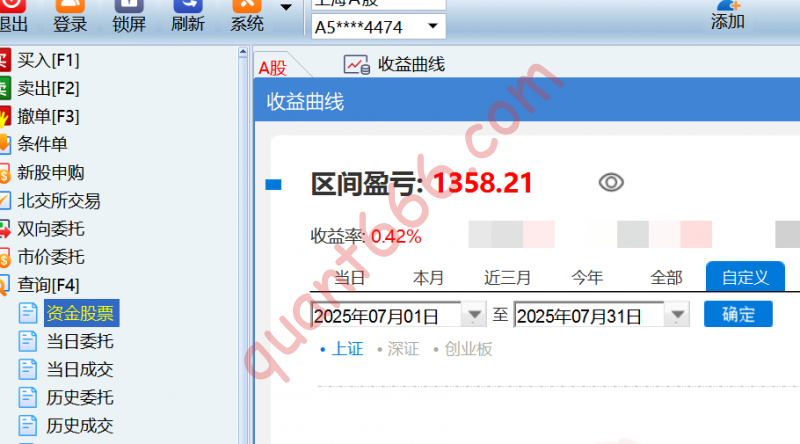Select the 今年 period tab

(x=587, y=277)
